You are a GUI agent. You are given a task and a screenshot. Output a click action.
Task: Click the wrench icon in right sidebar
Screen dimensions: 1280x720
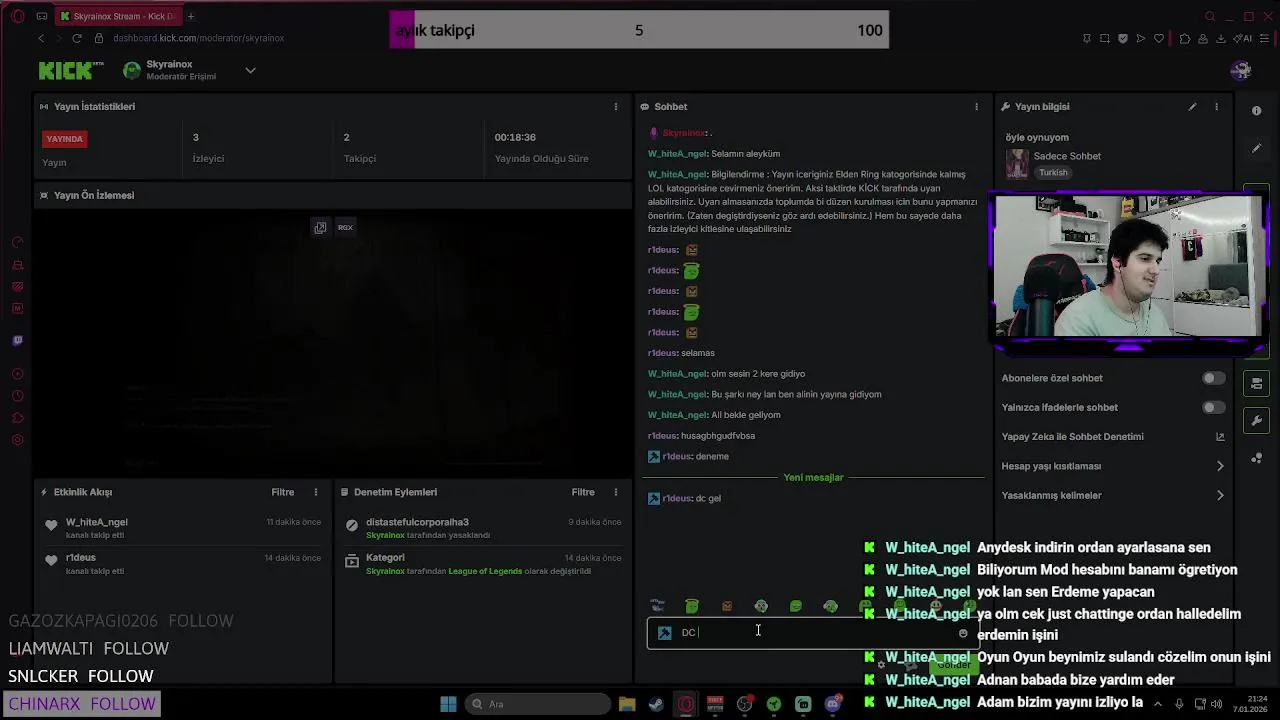(1256, 420)
